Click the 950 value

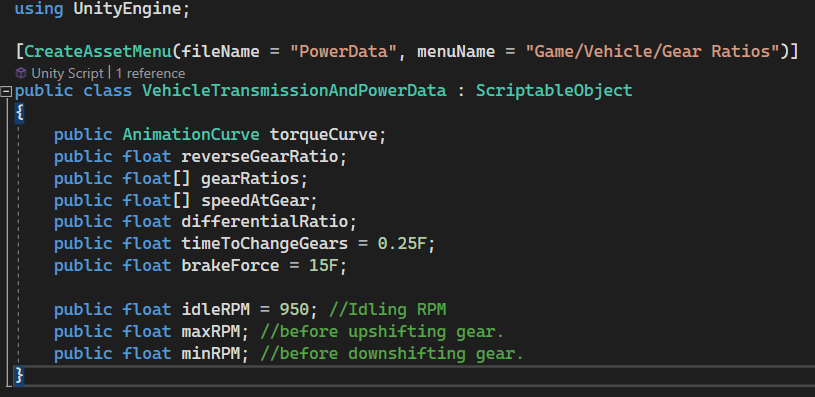tap(294, 310)
